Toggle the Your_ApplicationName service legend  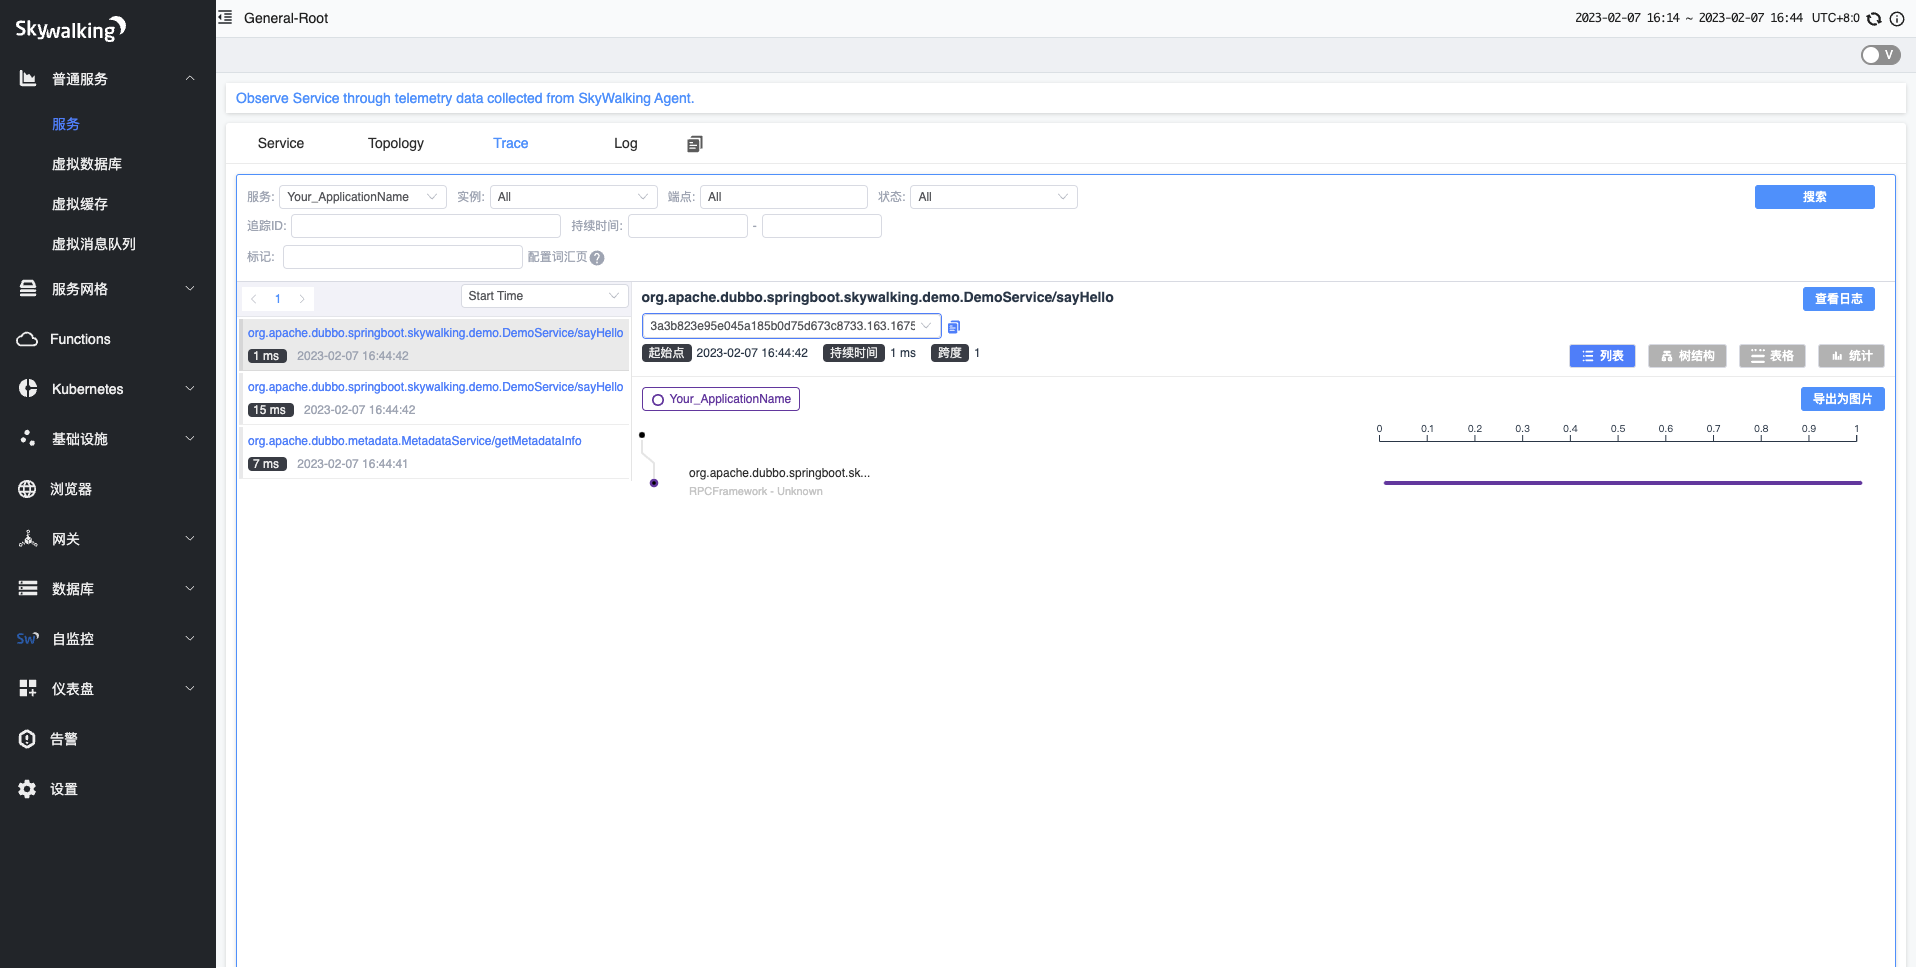720,399
